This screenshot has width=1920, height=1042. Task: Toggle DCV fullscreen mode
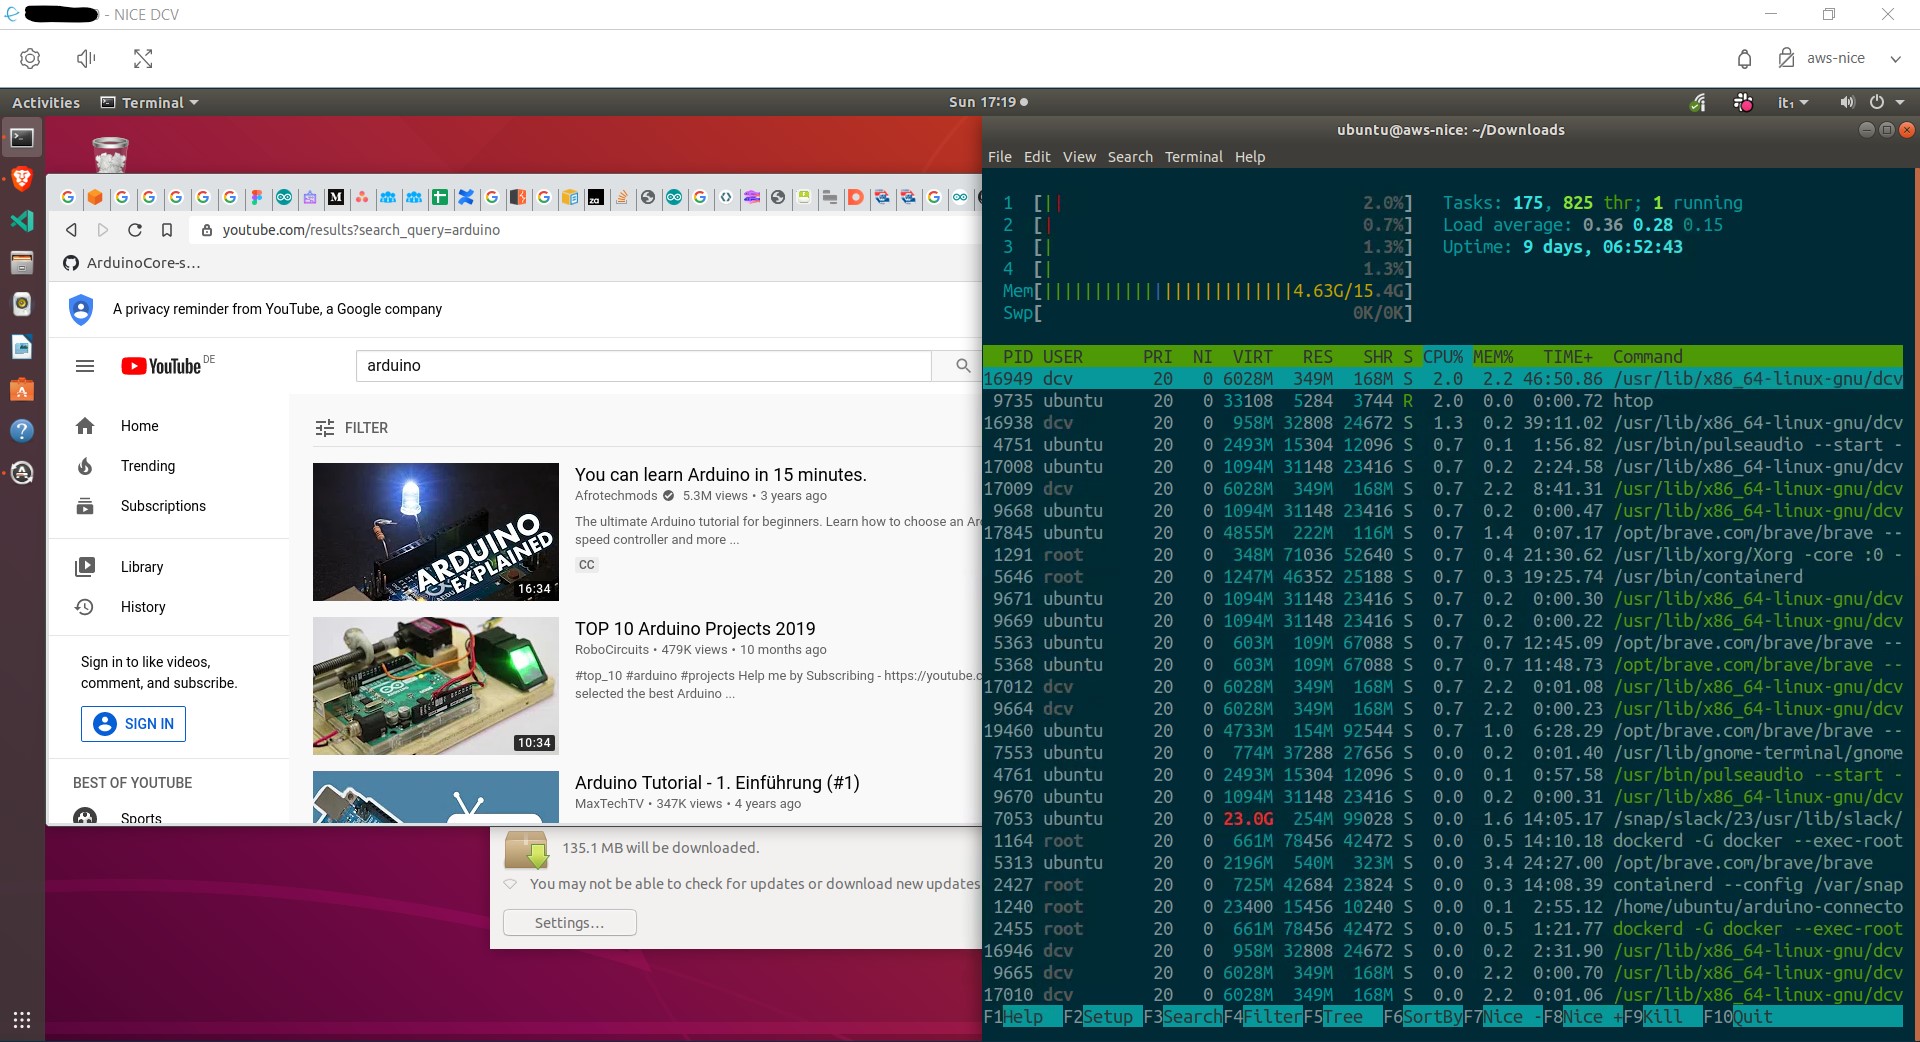pos(143,58)
